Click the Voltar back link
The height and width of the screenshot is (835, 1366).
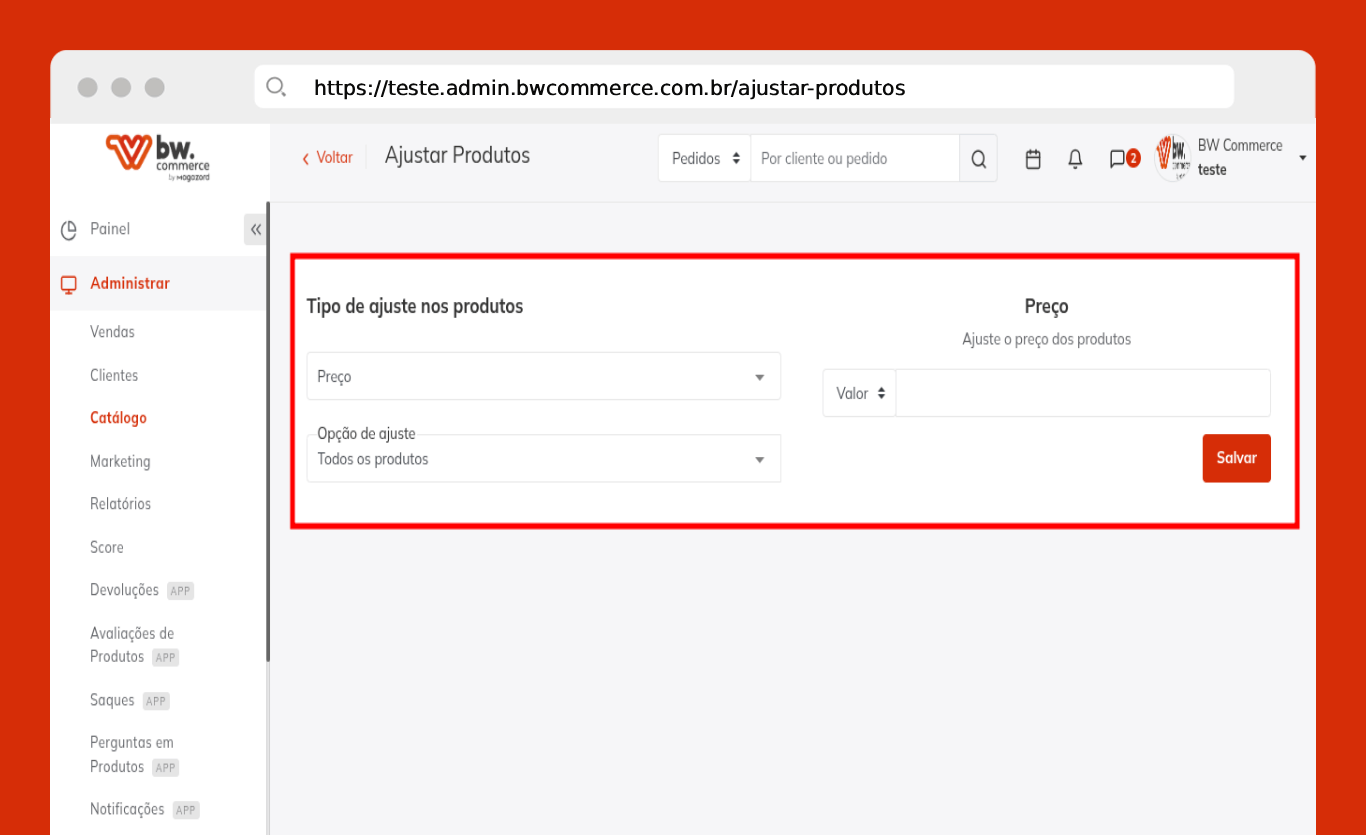click(327, 158)
